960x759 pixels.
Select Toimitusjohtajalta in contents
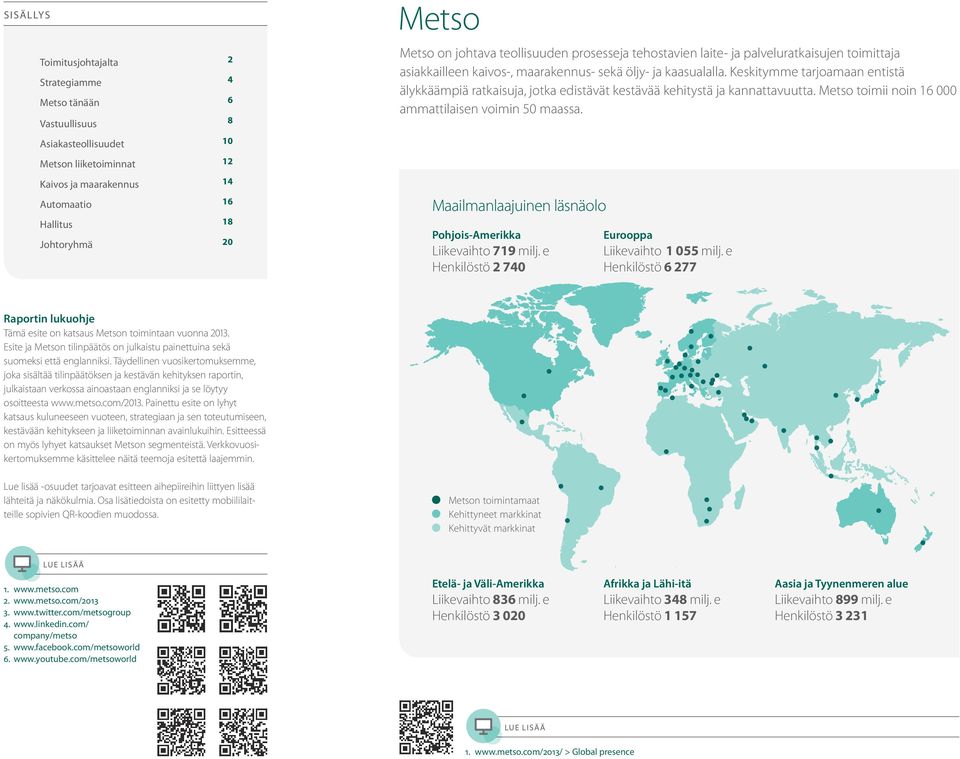click(x=79, y=62)
